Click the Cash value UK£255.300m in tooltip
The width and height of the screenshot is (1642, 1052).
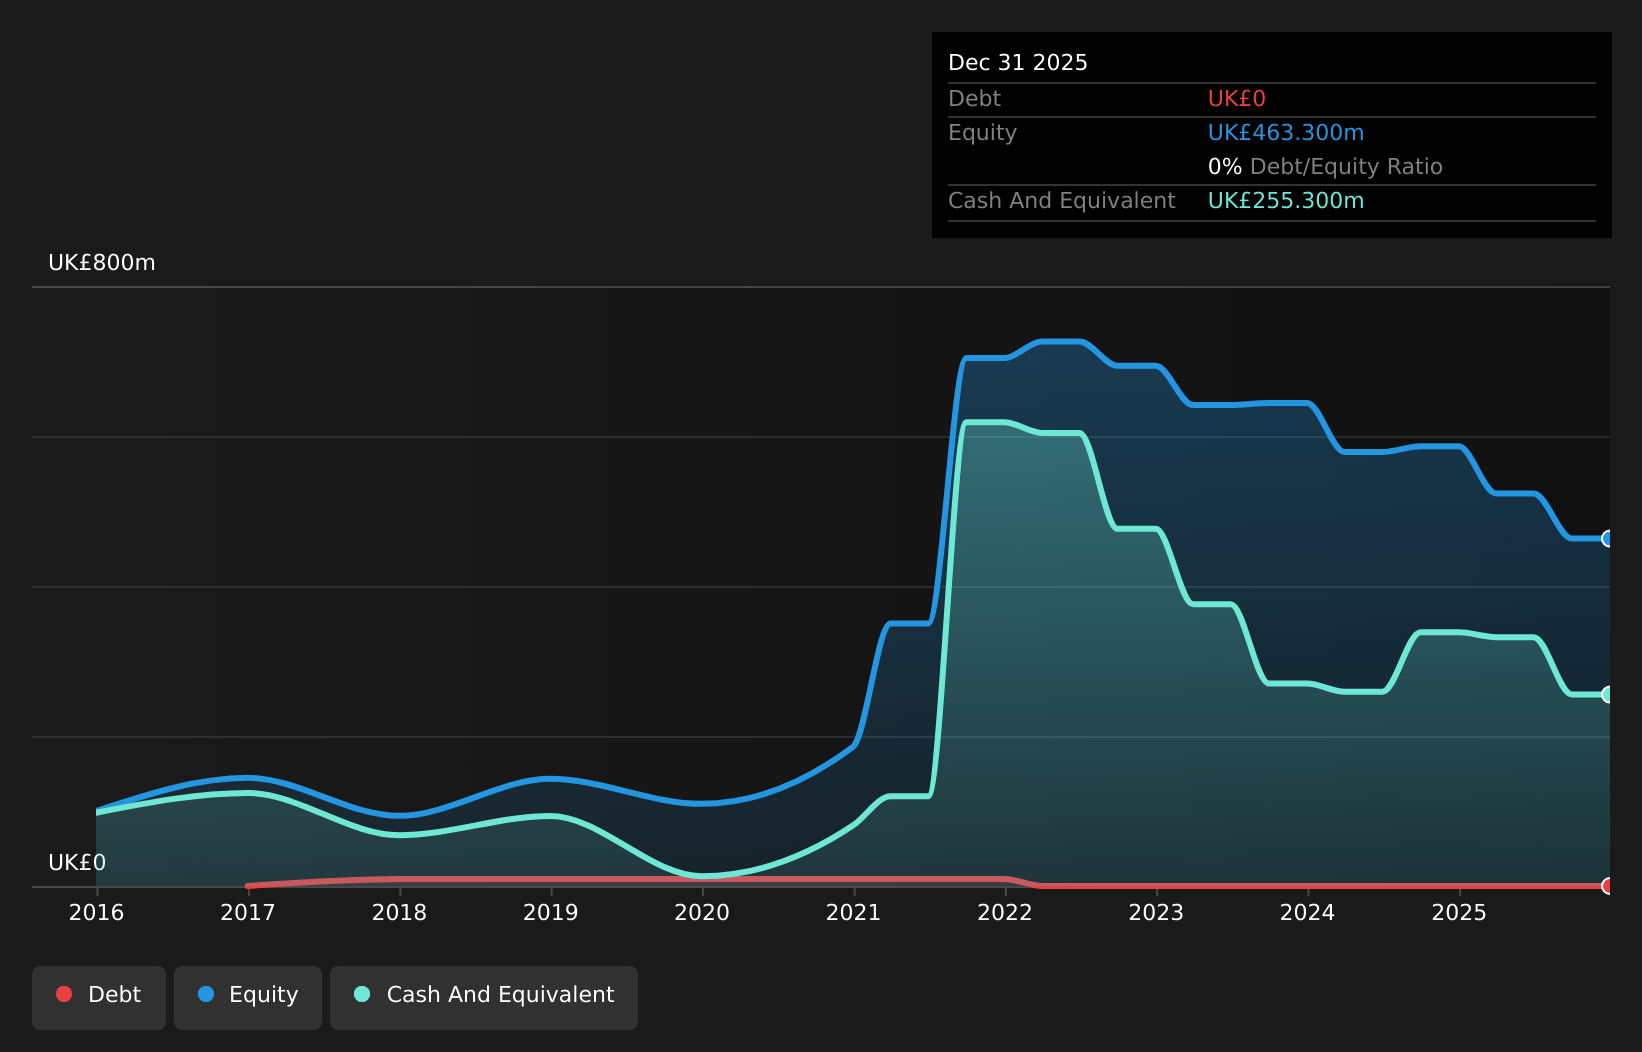point(1286,201)
